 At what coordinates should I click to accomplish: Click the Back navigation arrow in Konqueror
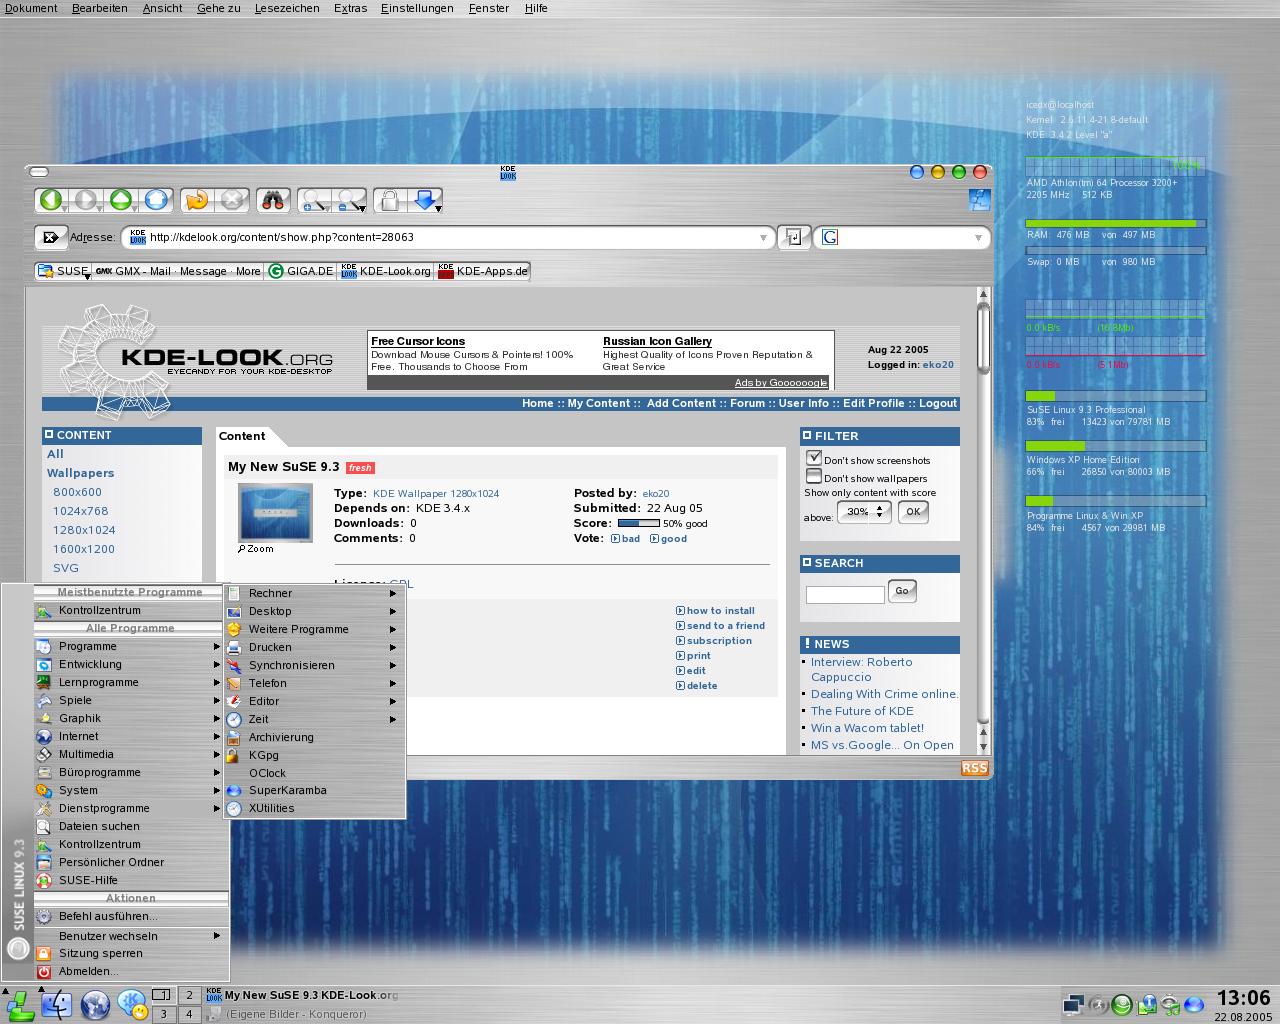pyautogui.click(x=50, y=200)
